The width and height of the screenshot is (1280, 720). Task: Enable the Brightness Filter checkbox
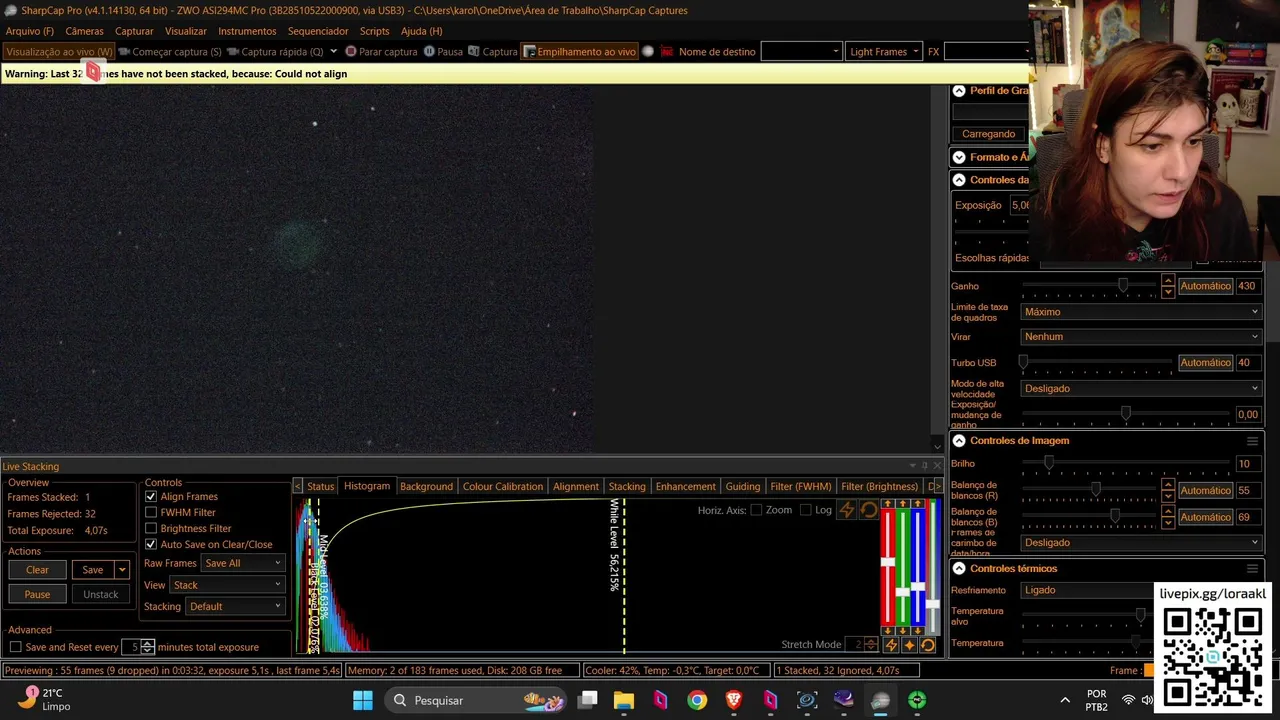pyautogui.click(x=151, y=529)
